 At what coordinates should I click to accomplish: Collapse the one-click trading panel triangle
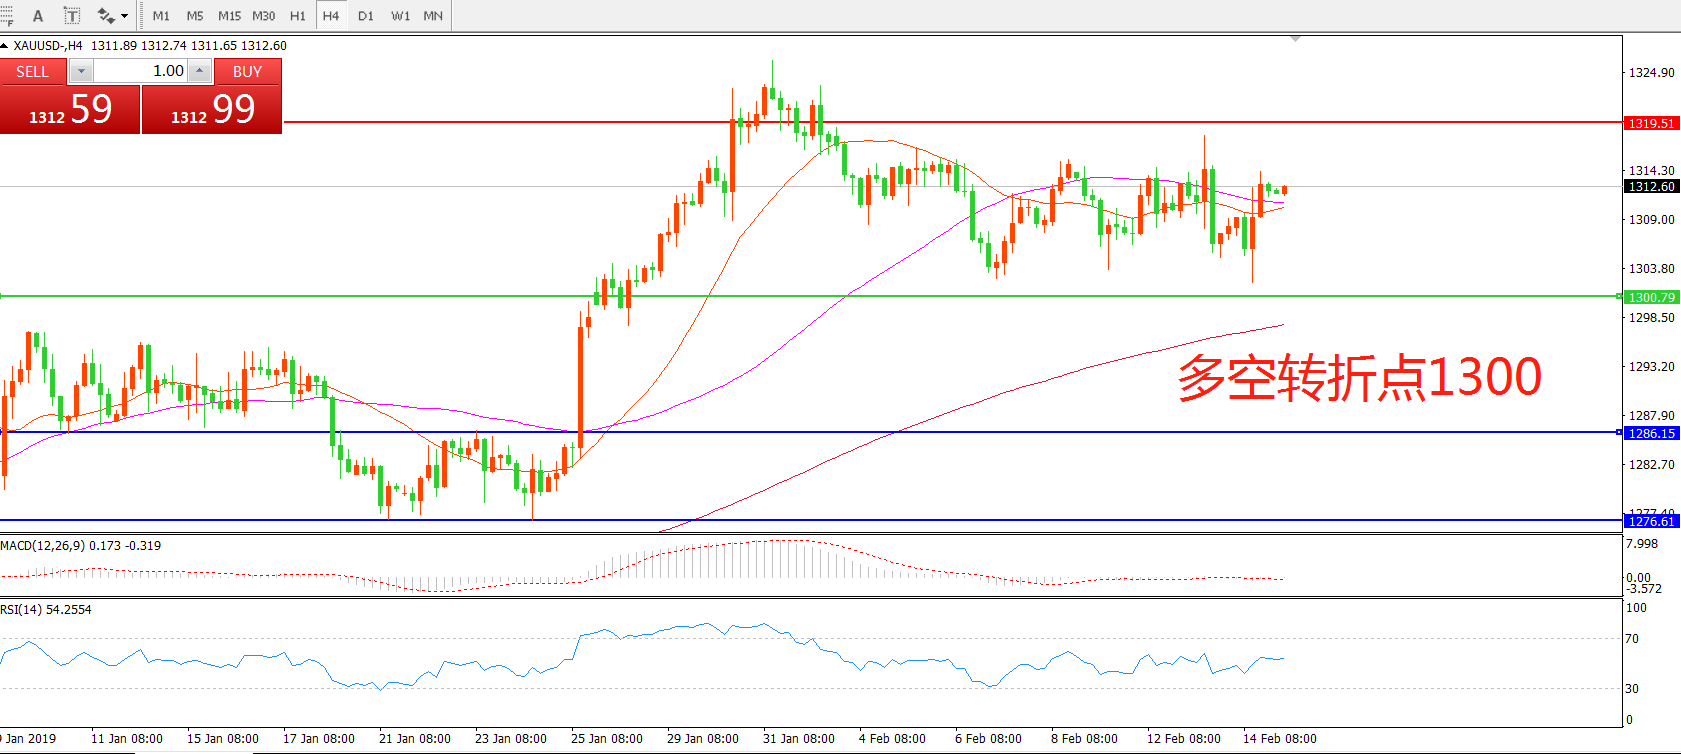click(x=5, y=46)
